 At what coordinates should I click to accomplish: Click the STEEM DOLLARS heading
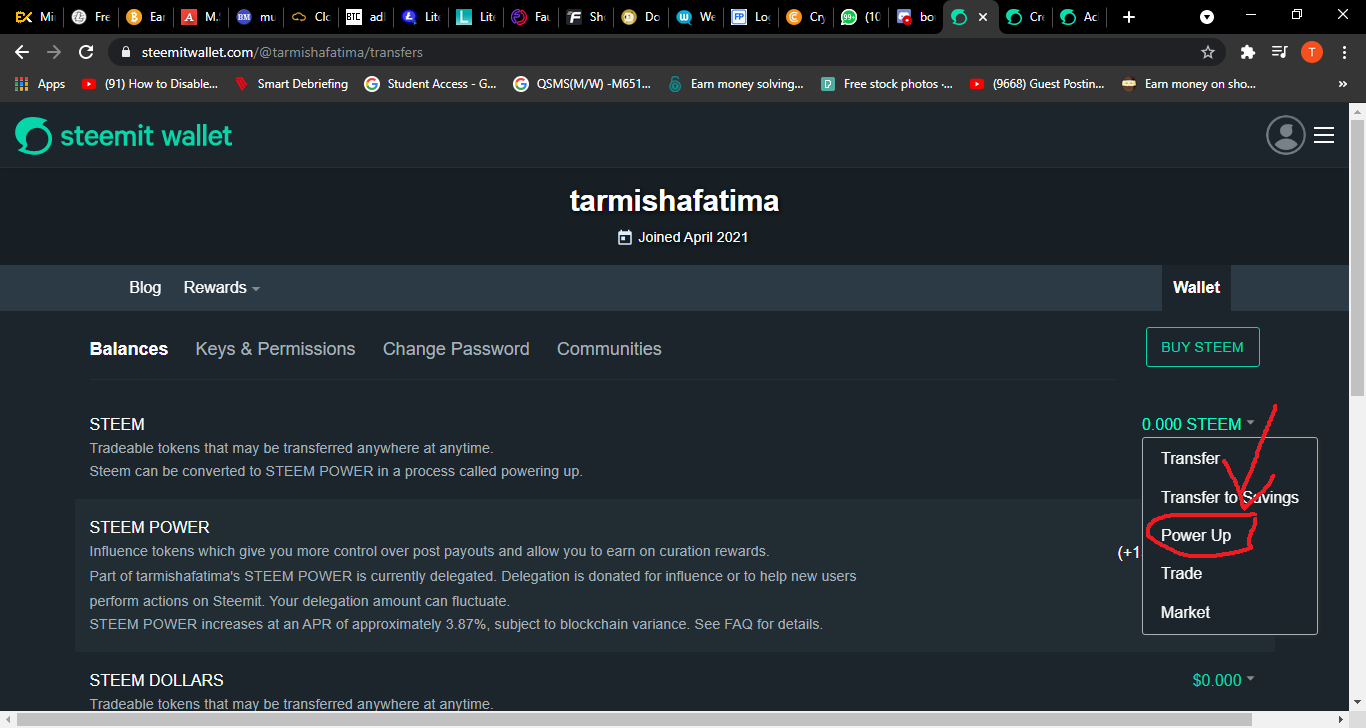click(157, 680)
